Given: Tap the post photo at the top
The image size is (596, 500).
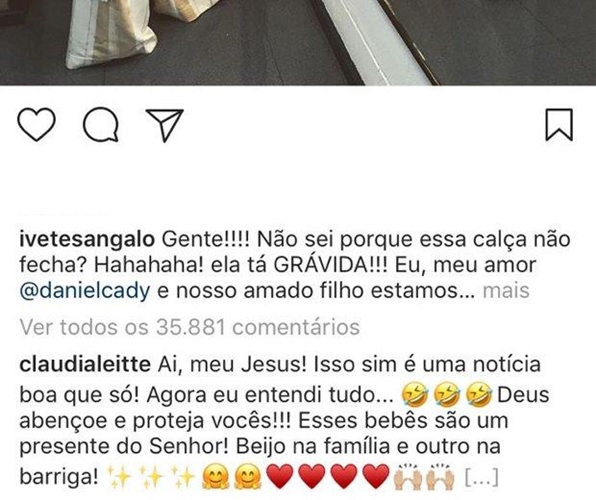Looking at the screenshot, I should (x=298, y=42).
